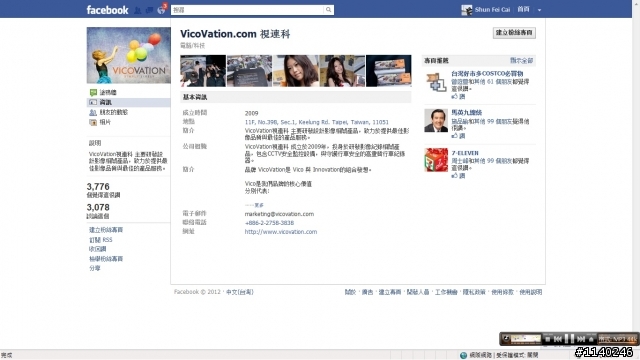Open the friends' activity sidebar item
Image resolution: width=640 pixels, height=360 pixels.
pyautogui.click(x=109, y=112)
